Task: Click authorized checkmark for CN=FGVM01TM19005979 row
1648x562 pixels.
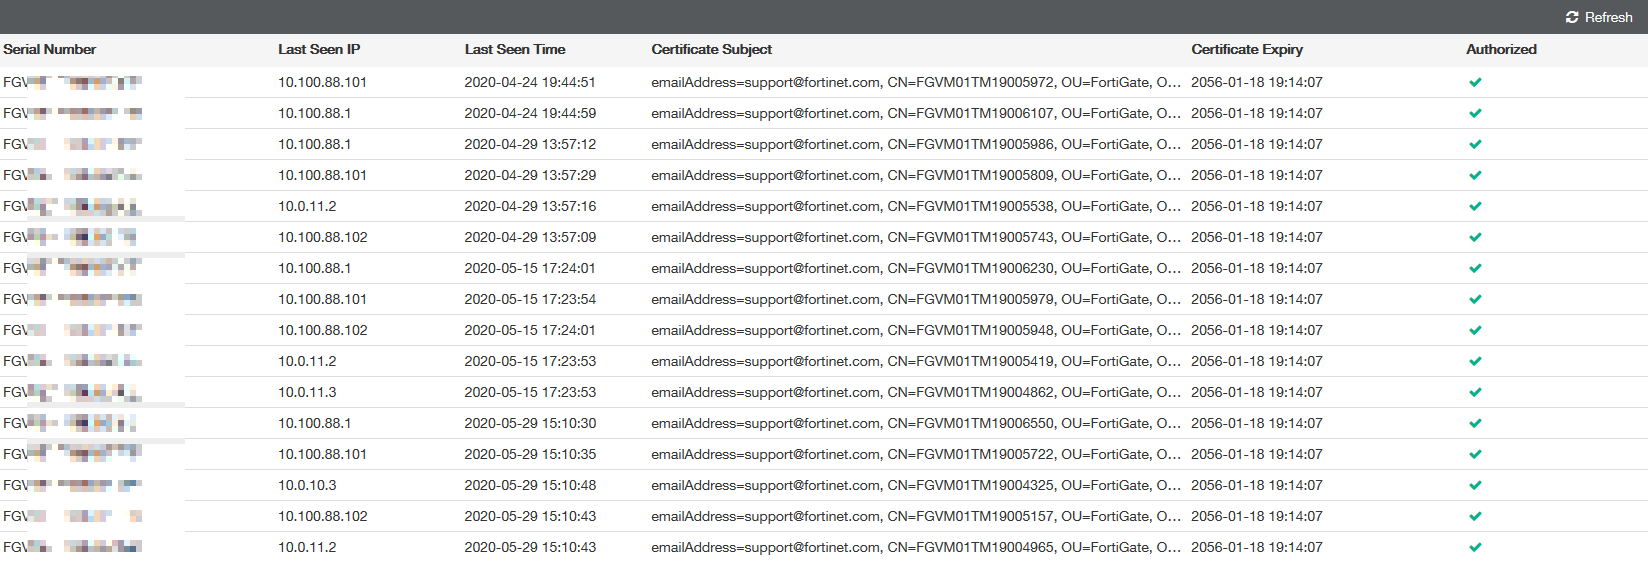Action: coord(1475,299)
